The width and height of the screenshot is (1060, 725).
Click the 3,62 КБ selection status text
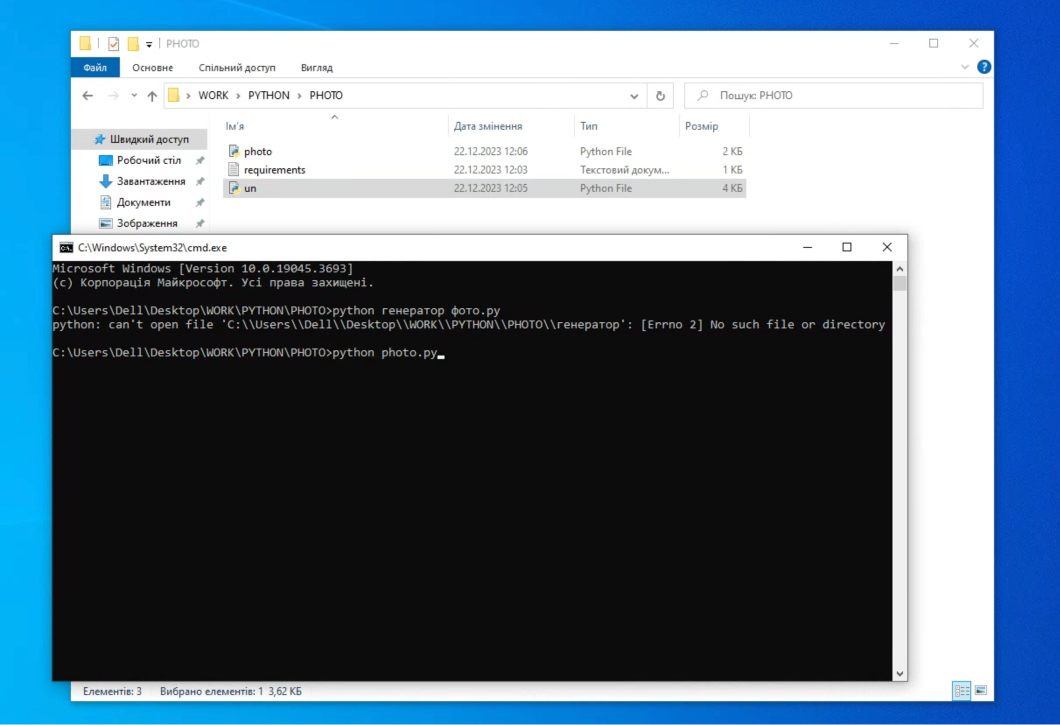click(285, 691)
